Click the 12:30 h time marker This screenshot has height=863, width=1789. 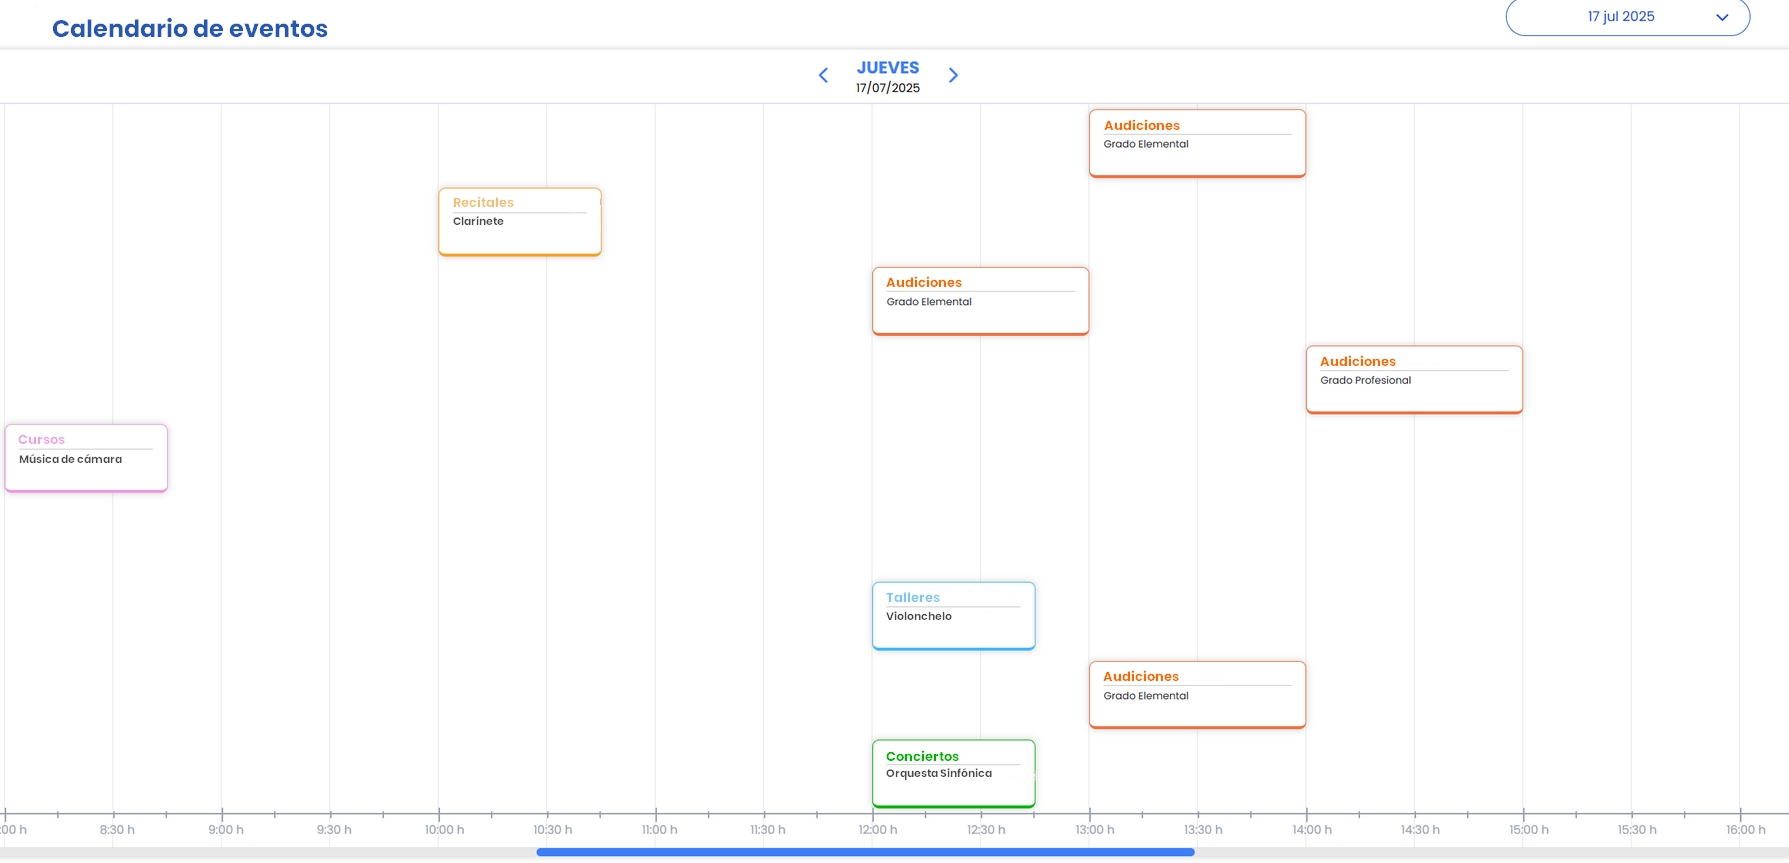(986, 830)
